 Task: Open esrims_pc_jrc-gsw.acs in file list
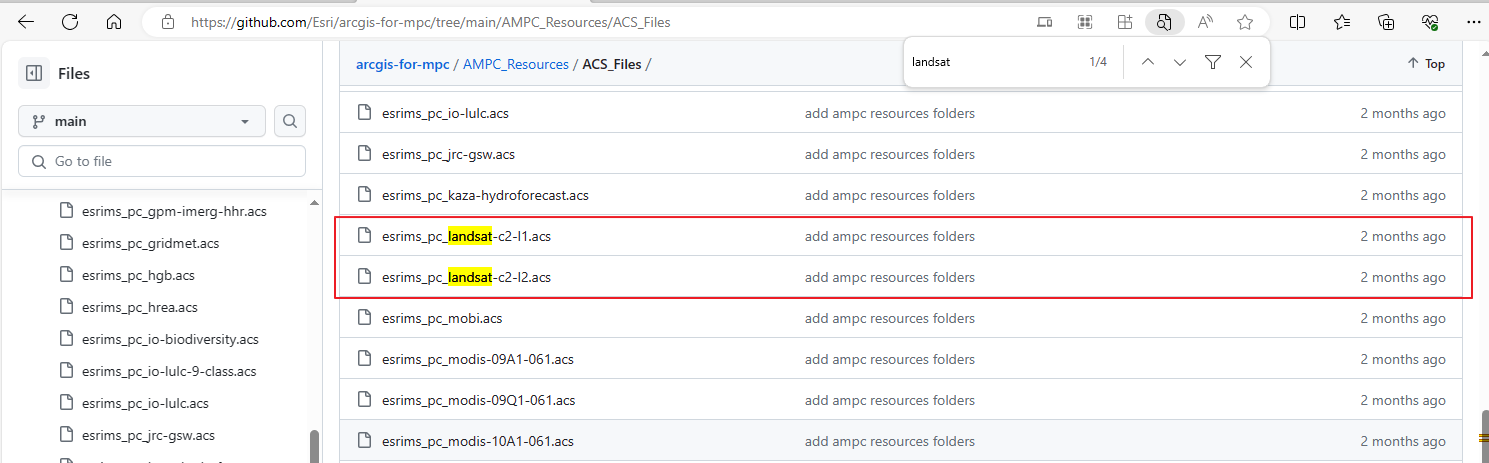point(448,154)
